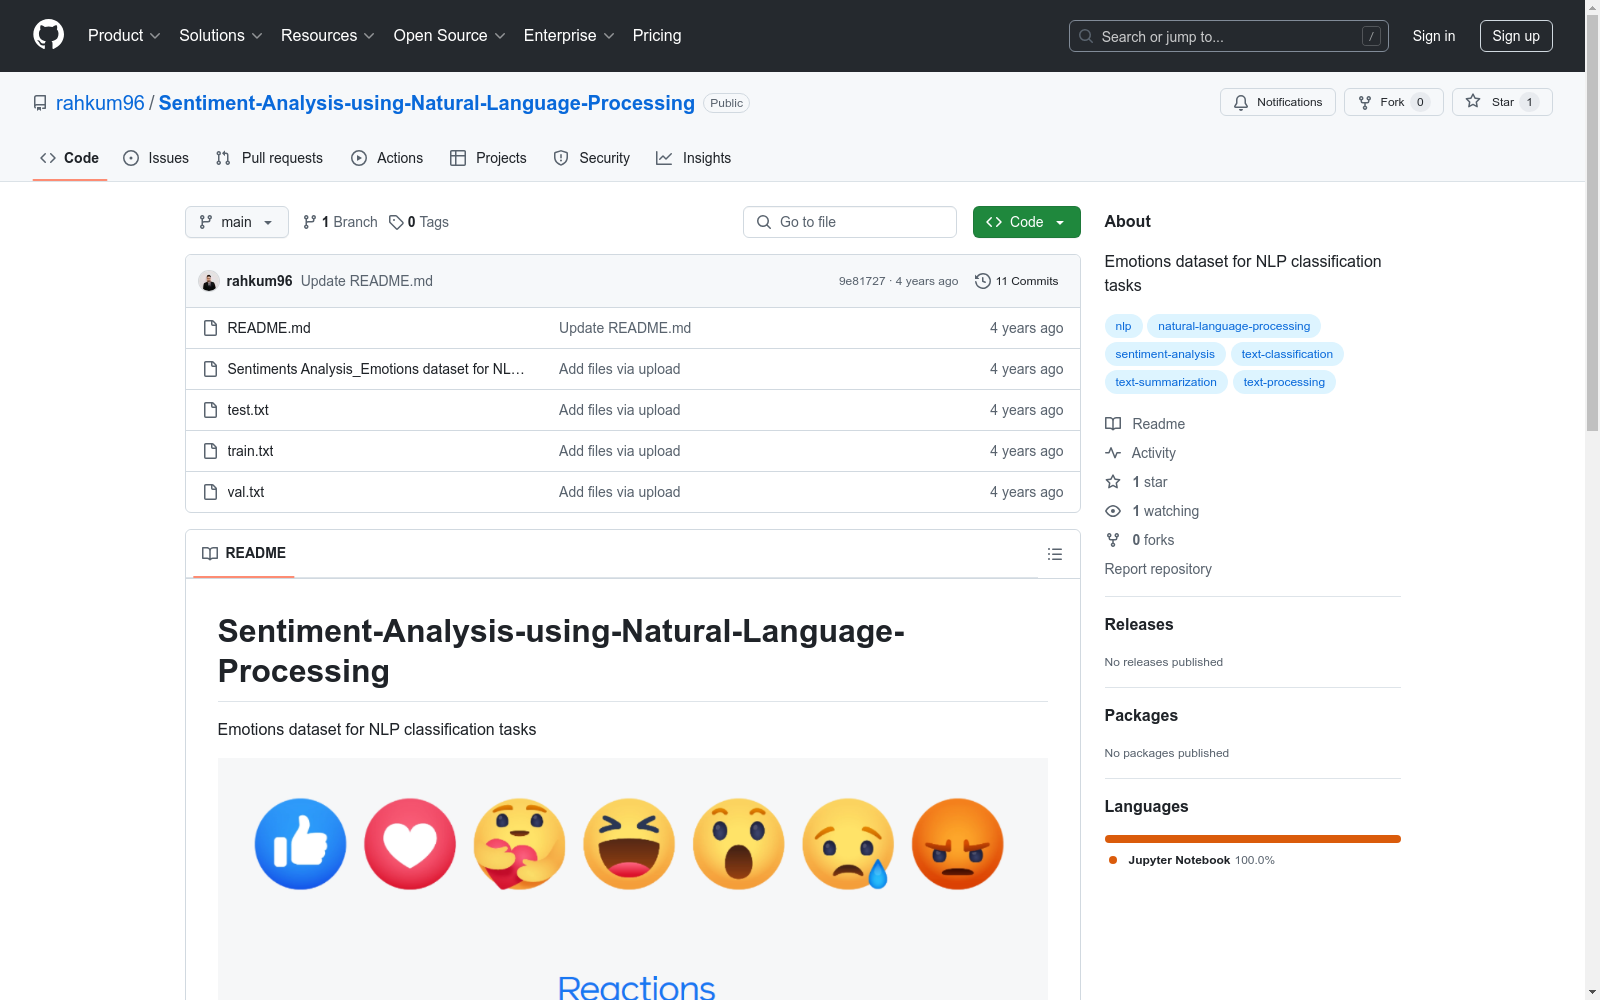
Task: Click the sentiment-analysis topic tag
Action: coord(1165,354)
